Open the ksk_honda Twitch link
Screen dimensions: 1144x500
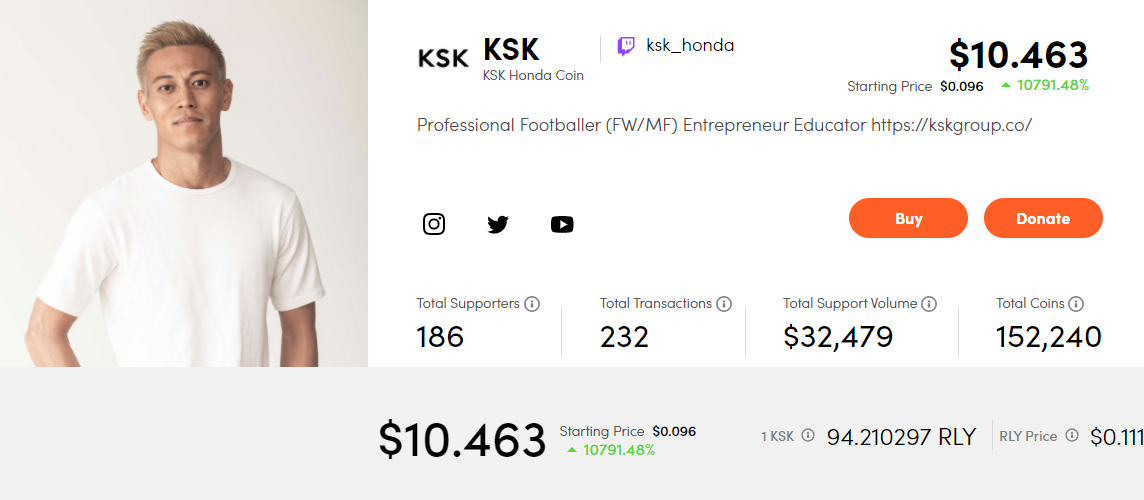coord(690,46)
